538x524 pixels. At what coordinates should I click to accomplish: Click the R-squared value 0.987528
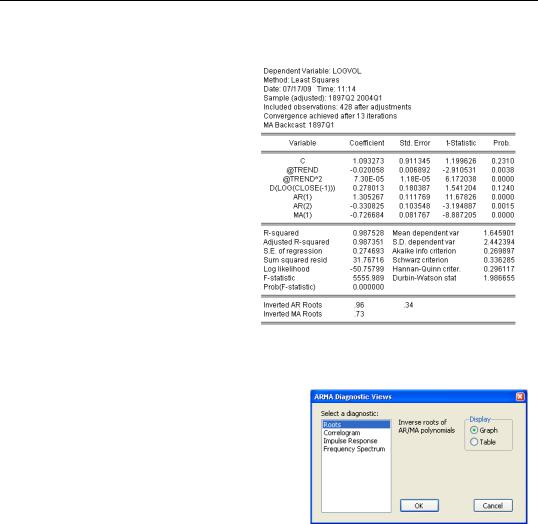[368, 233]
